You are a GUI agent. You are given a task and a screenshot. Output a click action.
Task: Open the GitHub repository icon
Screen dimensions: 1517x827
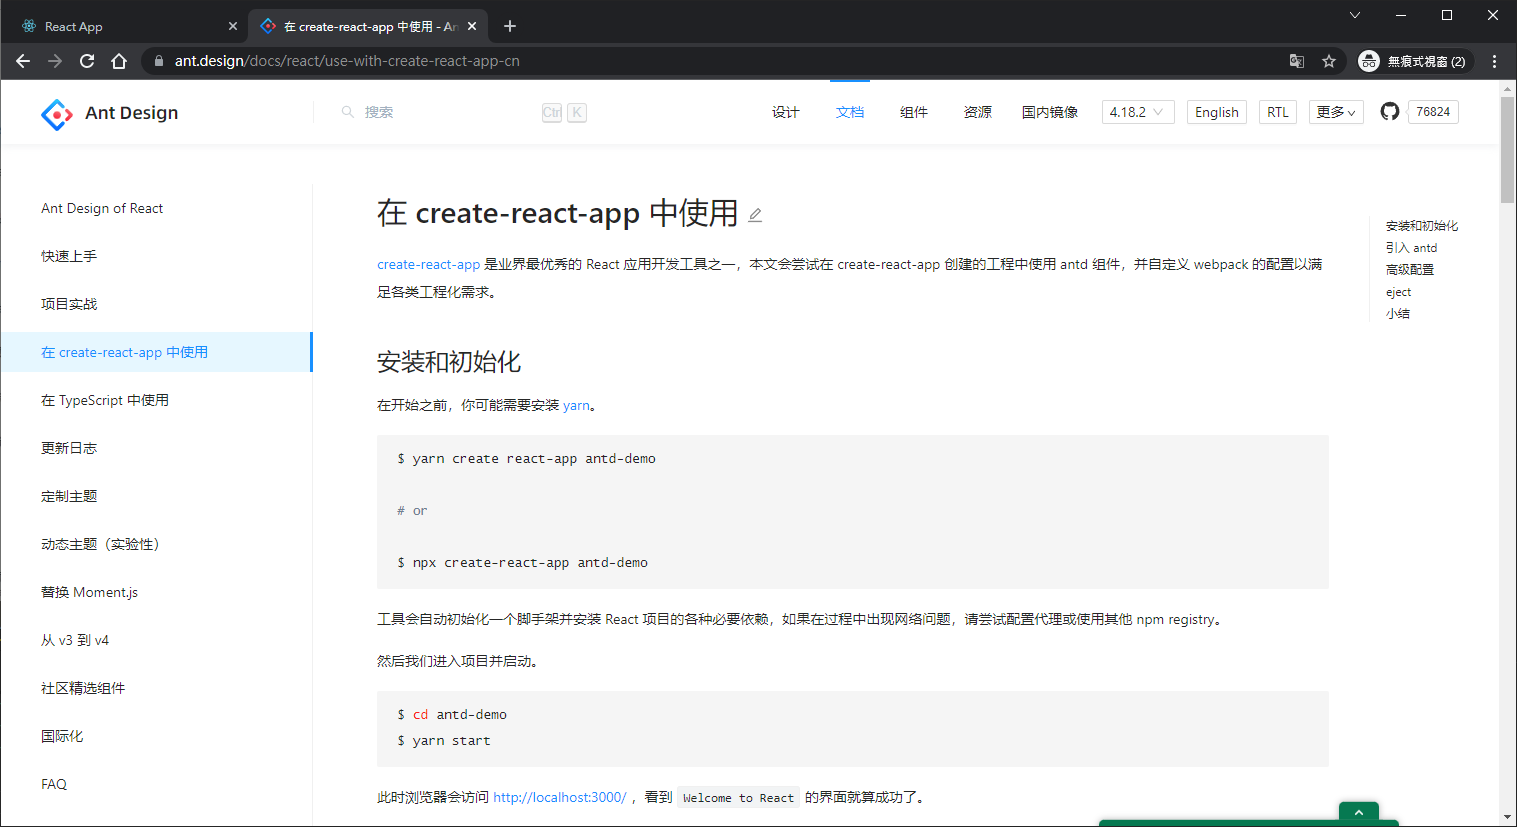[1390, 112]
